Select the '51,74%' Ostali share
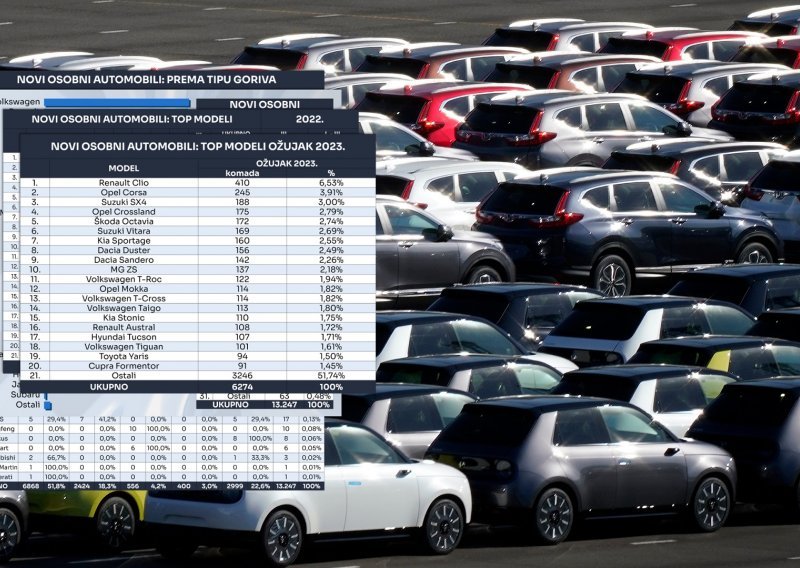This screenshot has height=568, width=800. pos(331,376)
